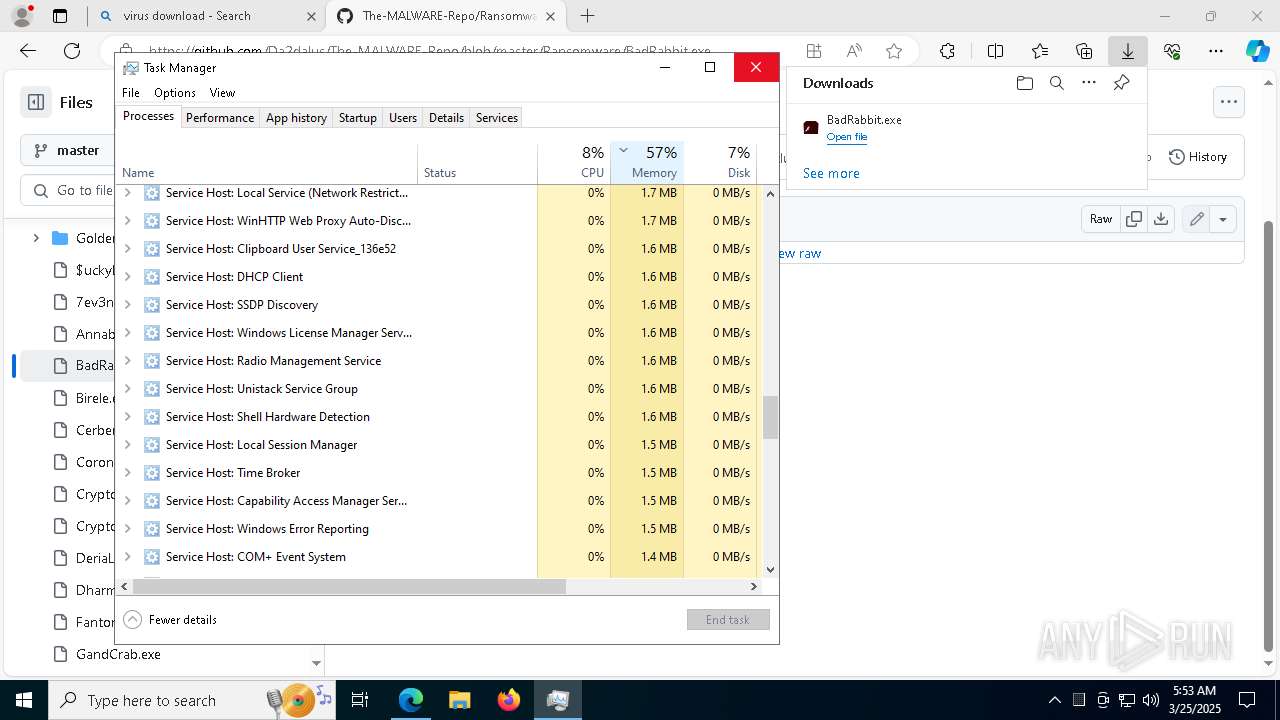Expand Service Host: Radio Management Service
This screenshot has height=720, width=1280.
127,361
